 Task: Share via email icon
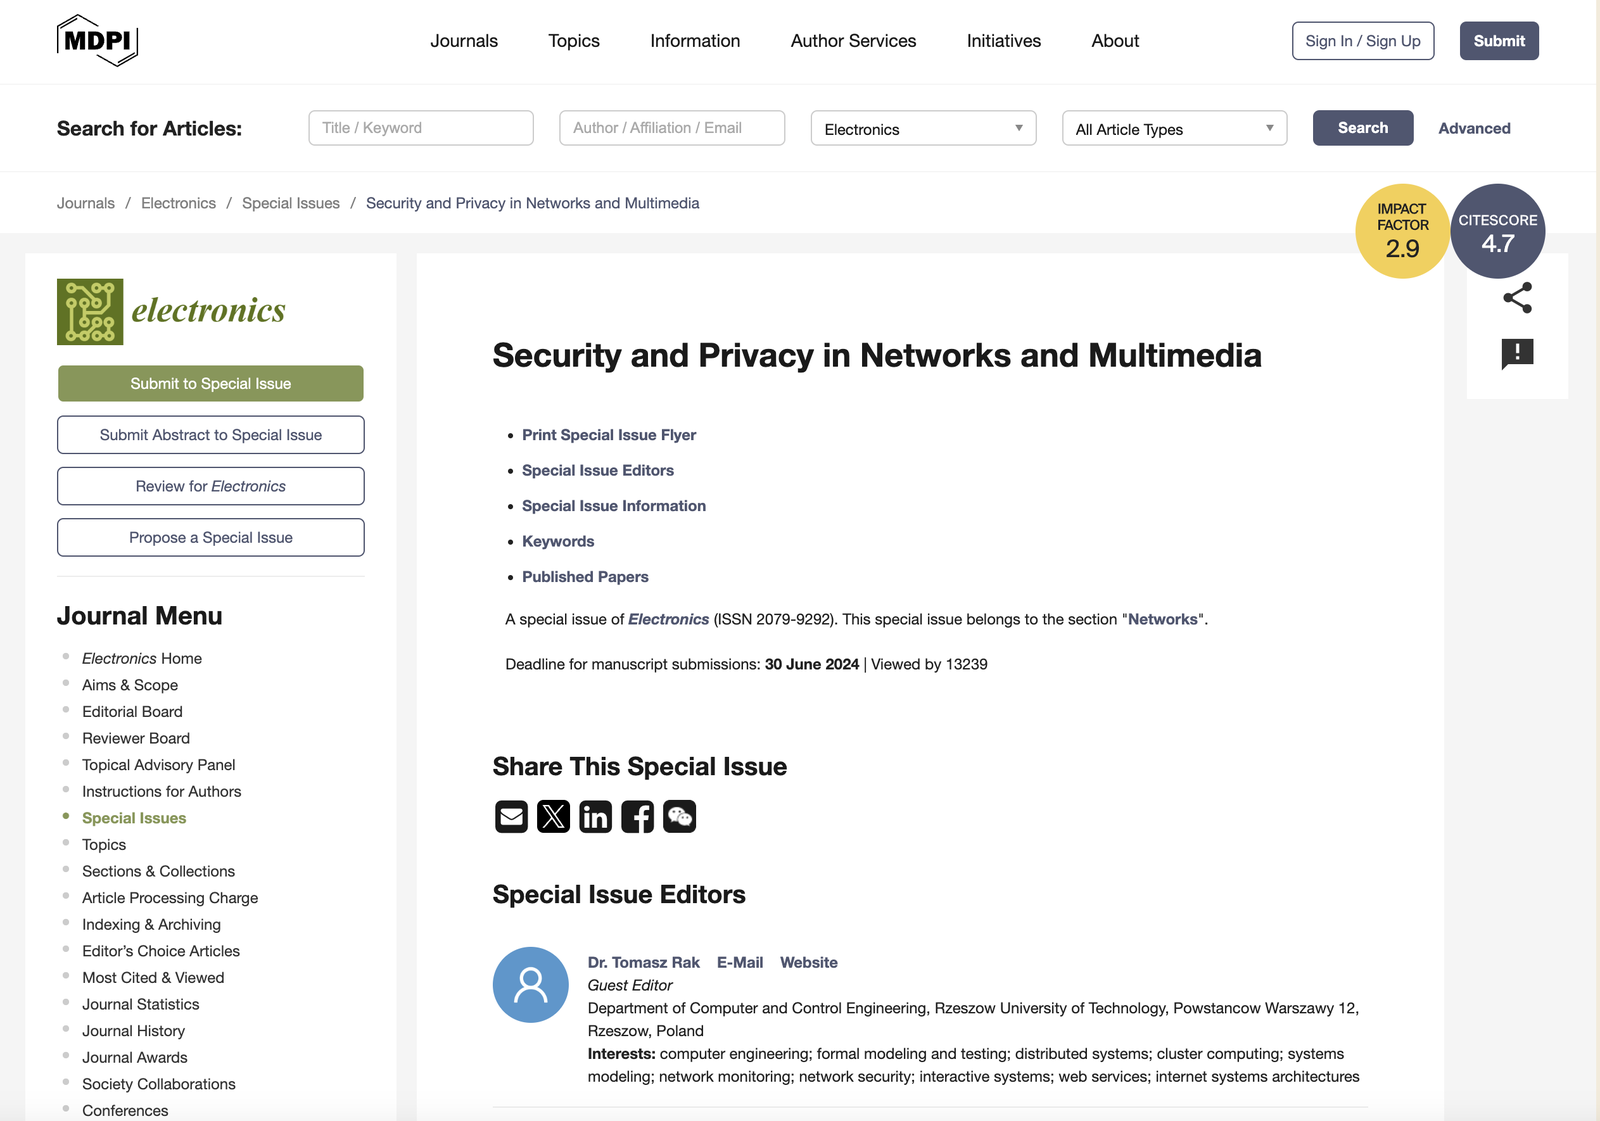coord(511,817)
